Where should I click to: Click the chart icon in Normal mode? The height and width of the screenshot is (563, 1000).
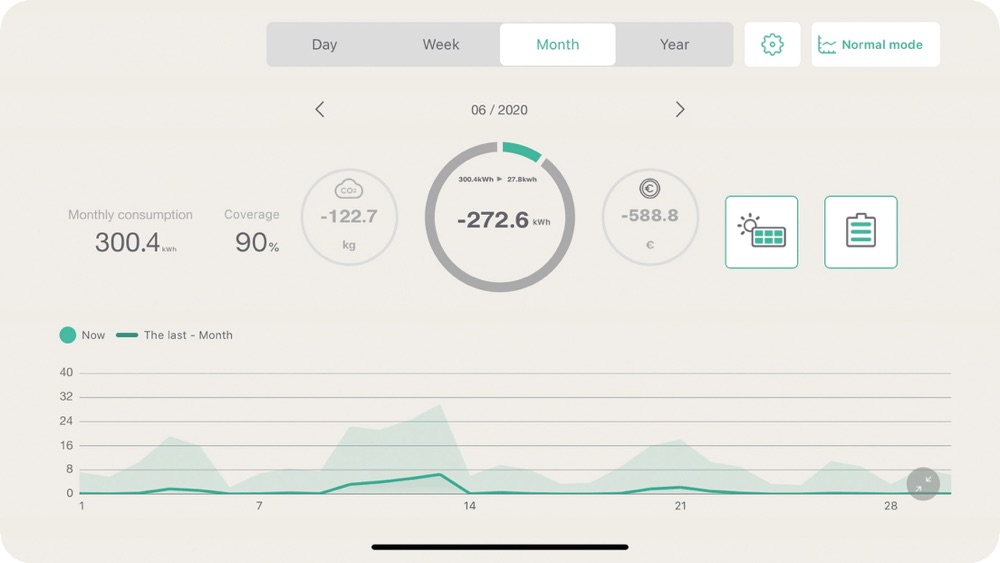click(x=827, y=45)
